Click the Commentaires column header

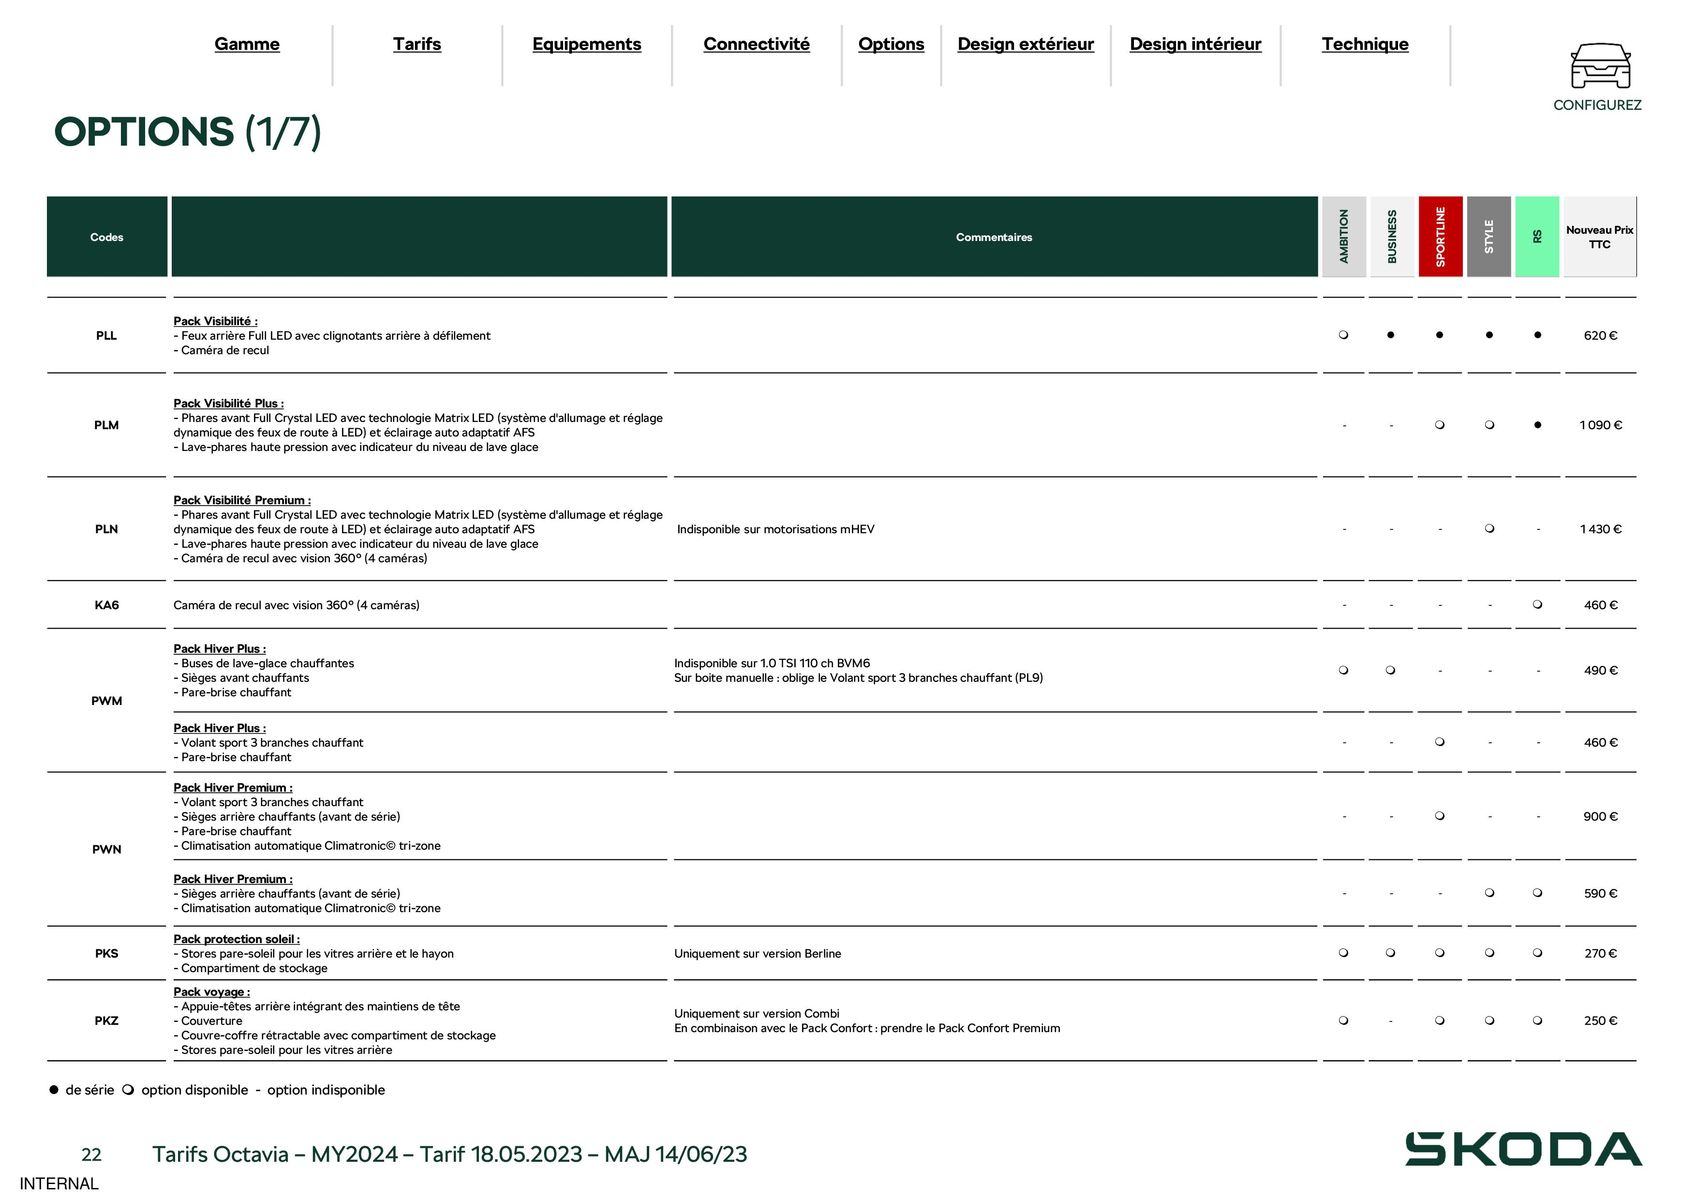click(x=994, y=237)
